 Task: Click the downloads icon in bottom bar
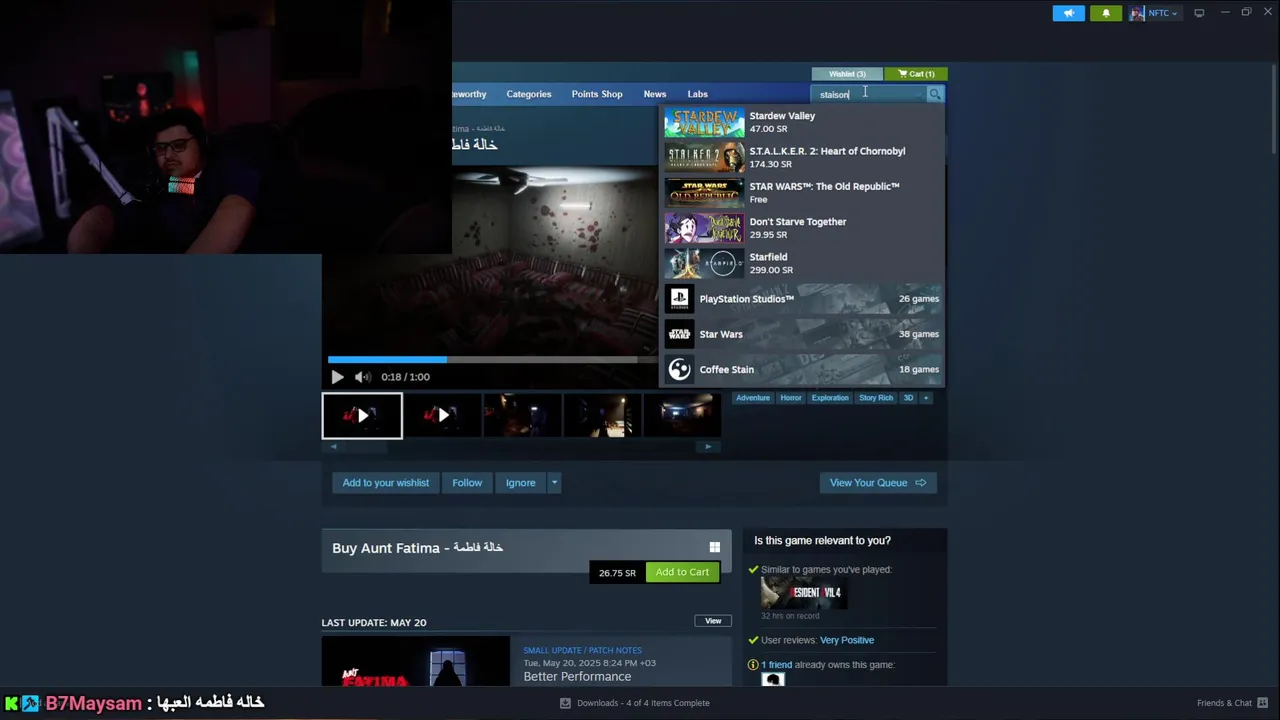[x=565, y=703]
